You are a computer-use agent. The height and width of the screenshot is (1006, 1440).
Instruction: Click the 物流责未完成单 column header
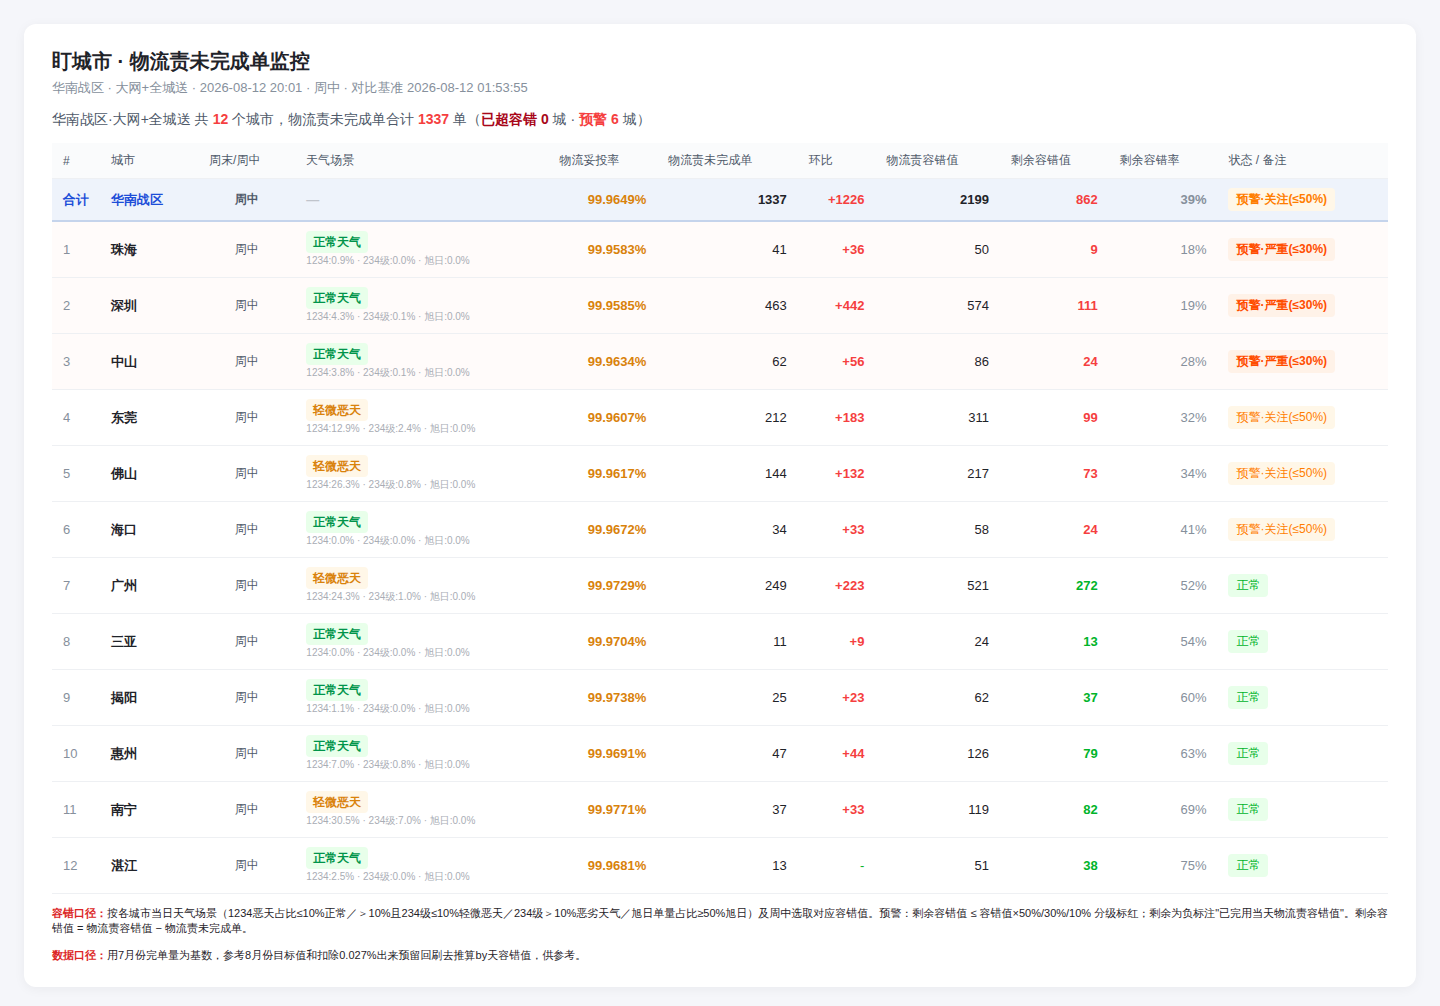(710, 160)
